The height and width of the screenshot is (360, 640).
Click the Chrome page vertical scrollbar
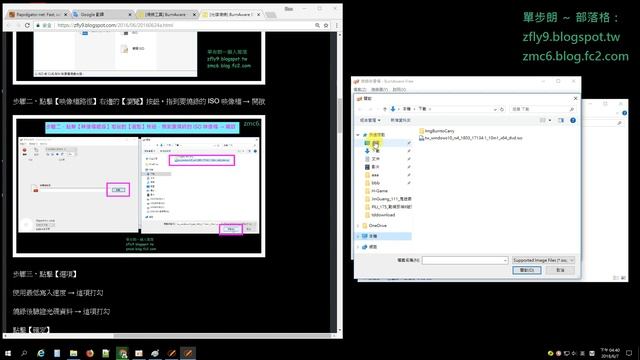tap(340, 116)
